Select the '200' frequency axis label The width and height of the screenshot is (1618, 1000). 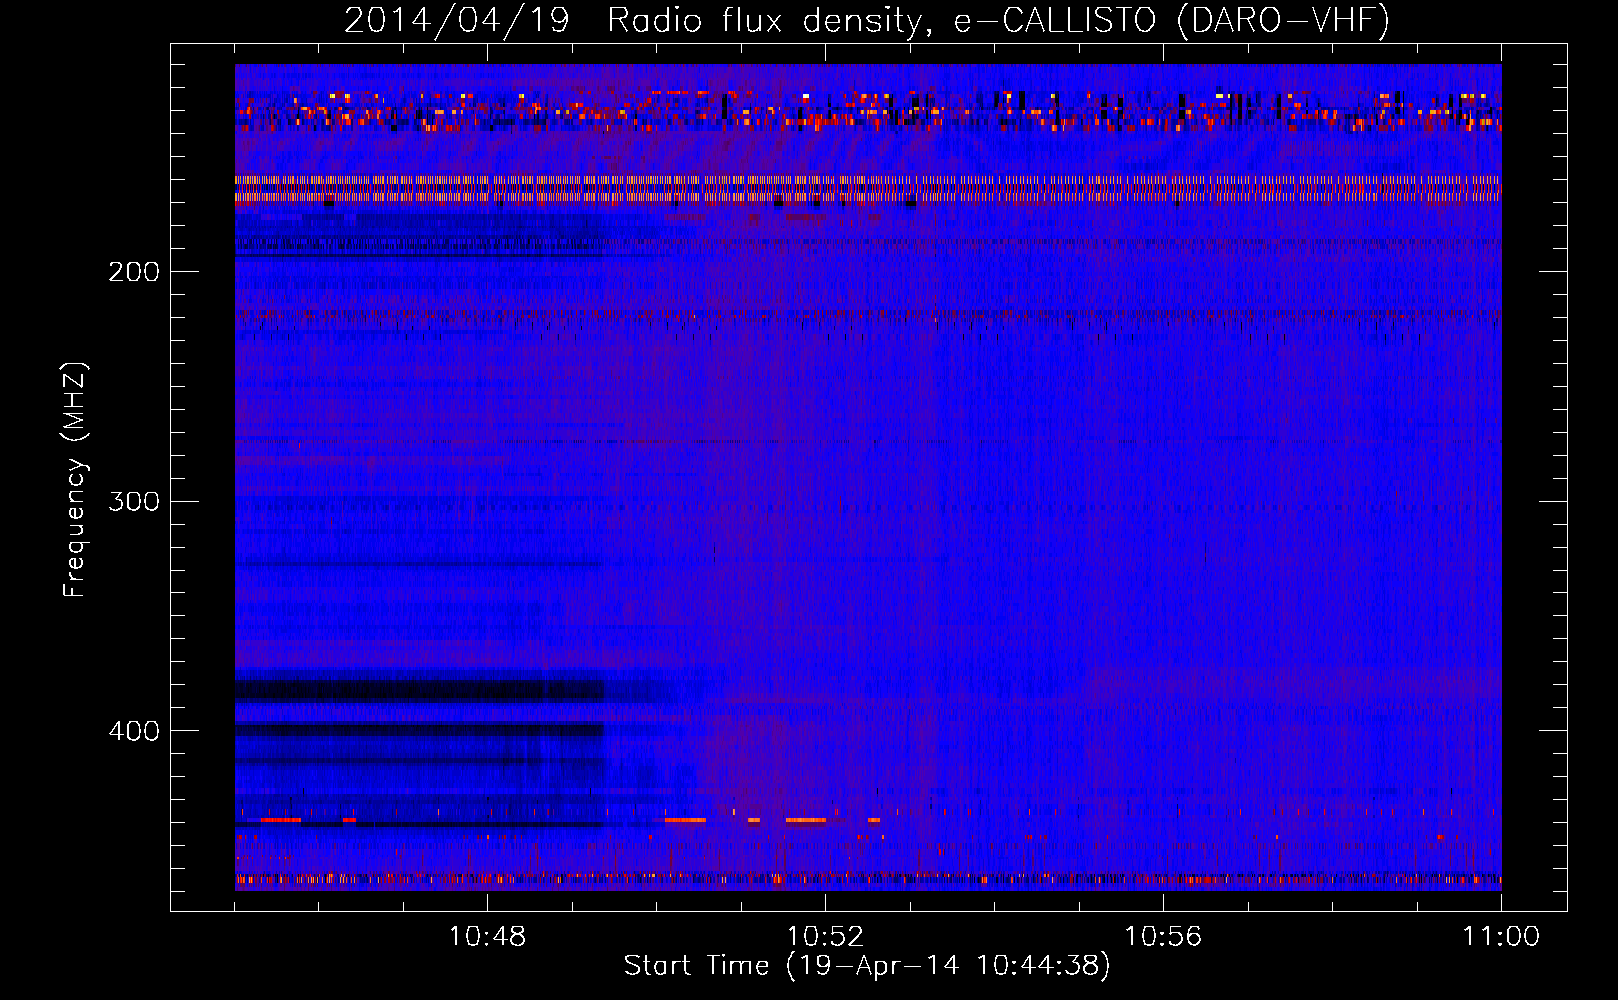coord(134,272)
